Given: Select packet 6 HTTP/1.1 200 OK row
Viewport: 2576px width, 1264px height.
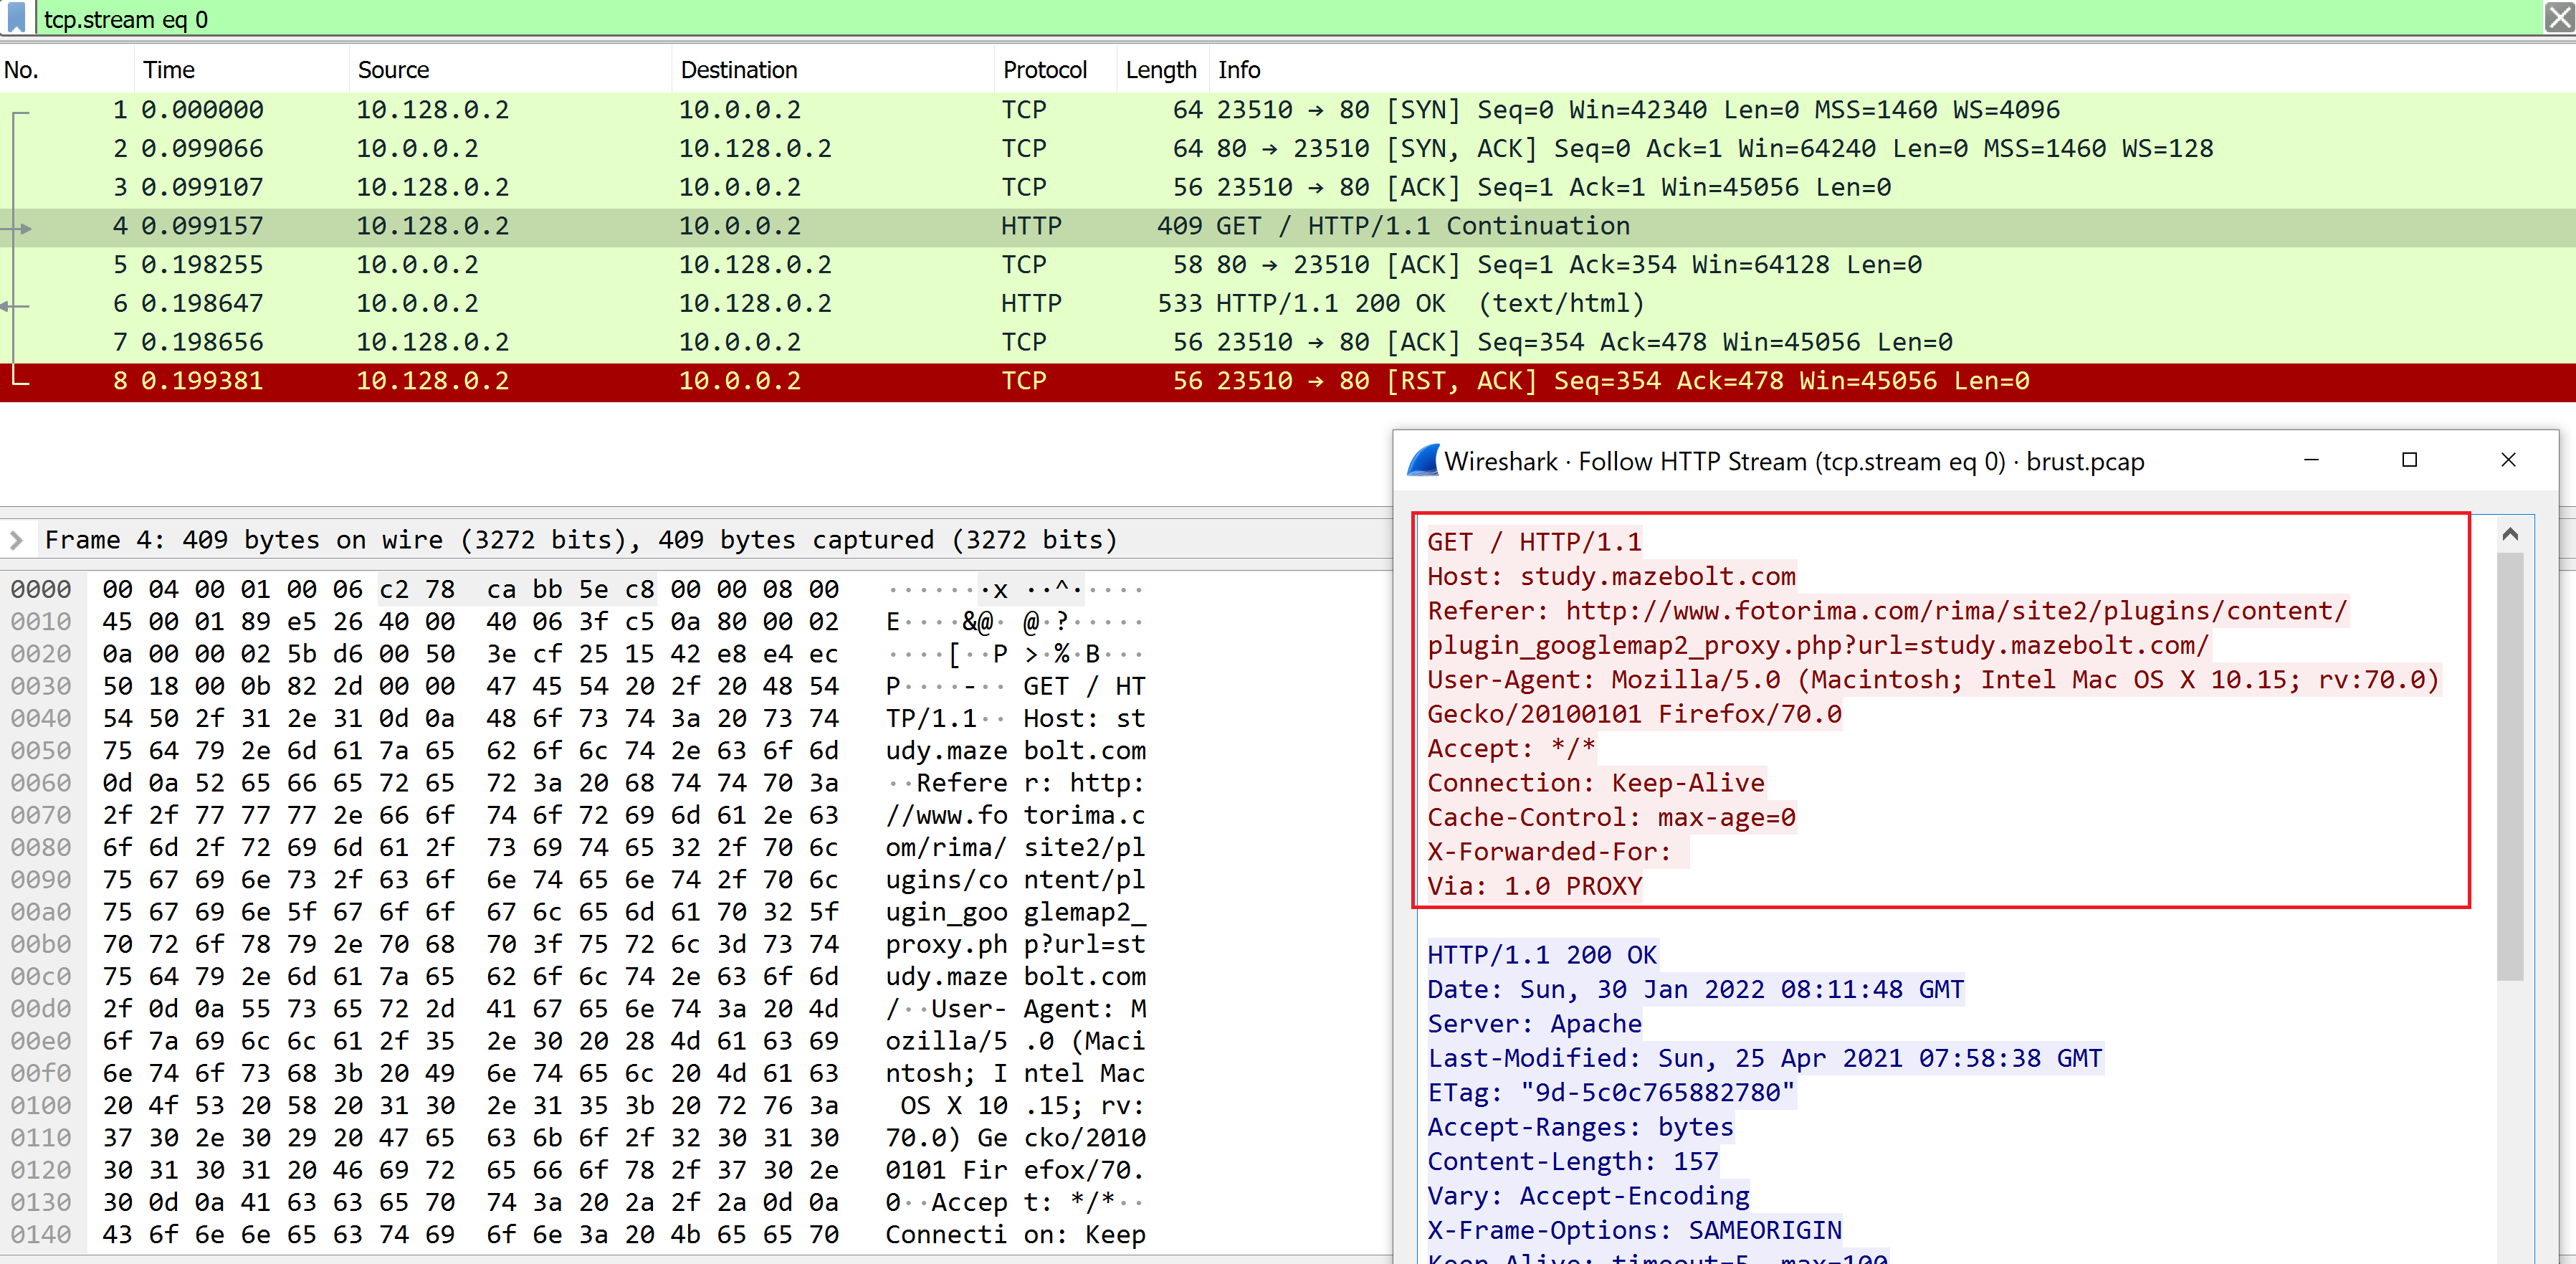Looking at the screenshot, I should [x=1288, y=304].
